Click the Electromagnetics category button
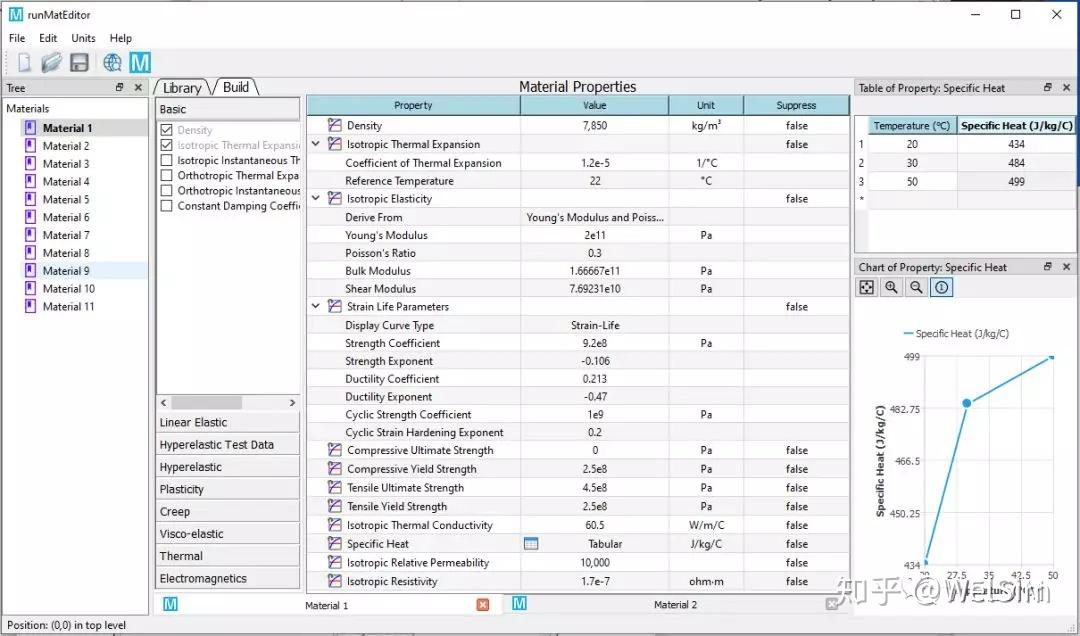 226,577
